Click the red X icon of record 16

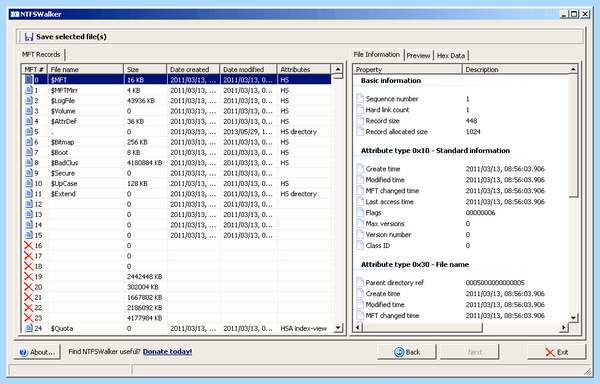pos(29,245)
